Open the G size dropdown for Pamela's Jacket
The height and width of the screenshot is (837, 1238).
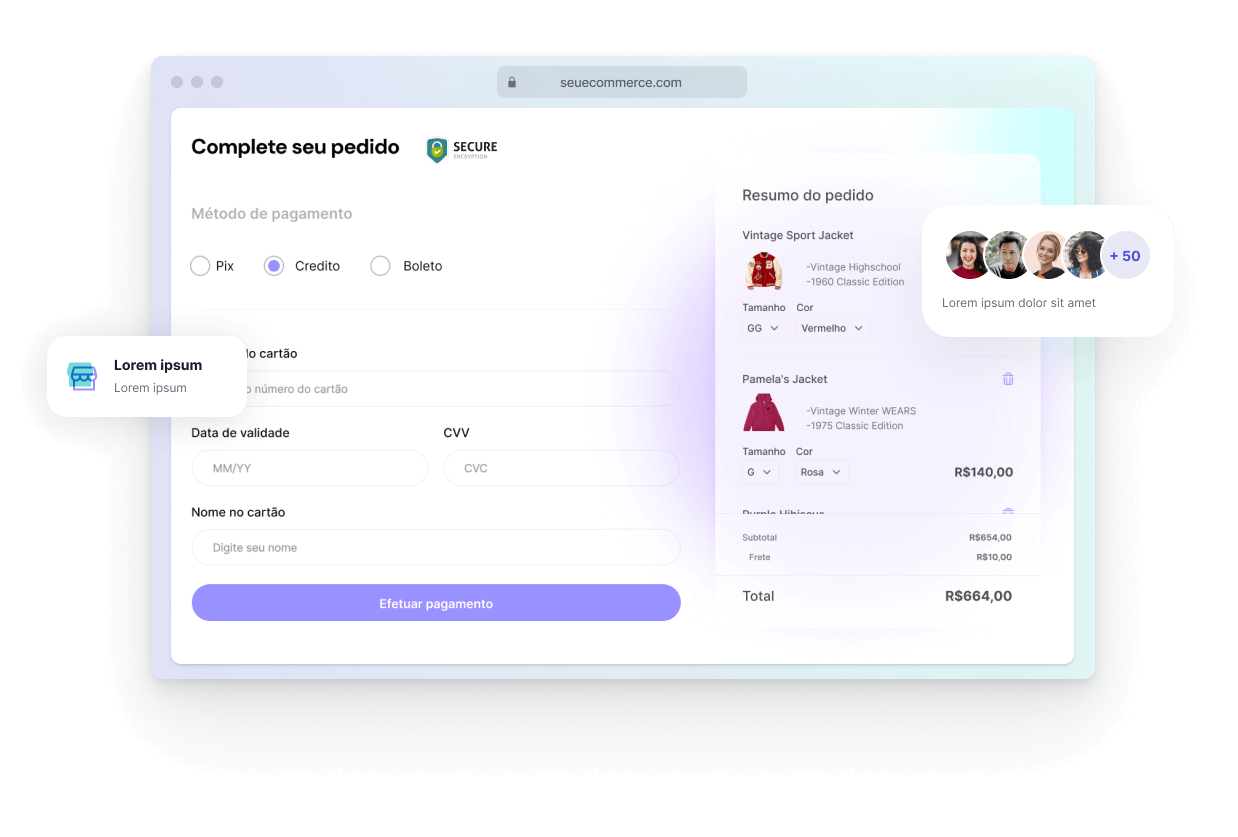(760, 472)
